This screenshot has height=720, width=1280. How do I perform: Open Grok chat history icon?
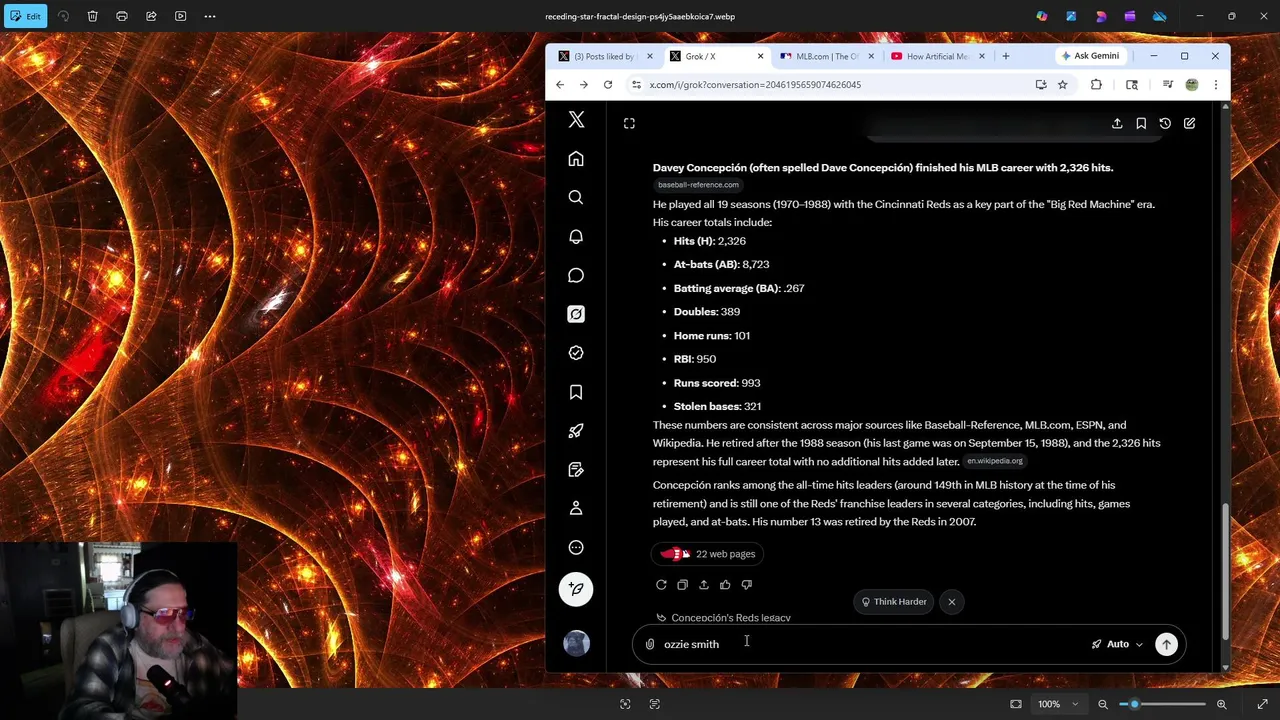(1165, 123)
